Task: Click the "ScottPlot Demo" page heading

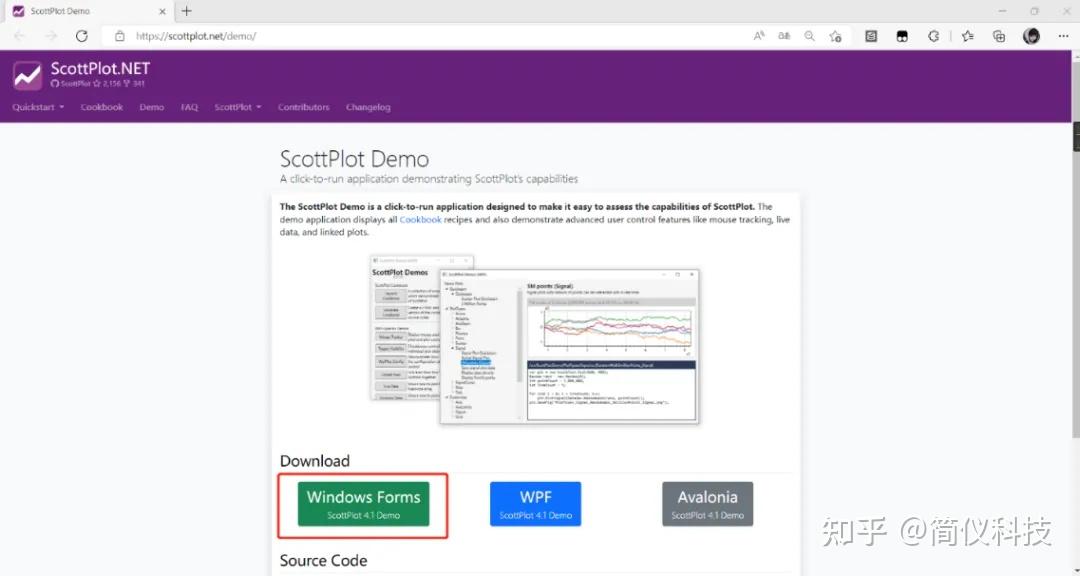Action: click(354, 158)
